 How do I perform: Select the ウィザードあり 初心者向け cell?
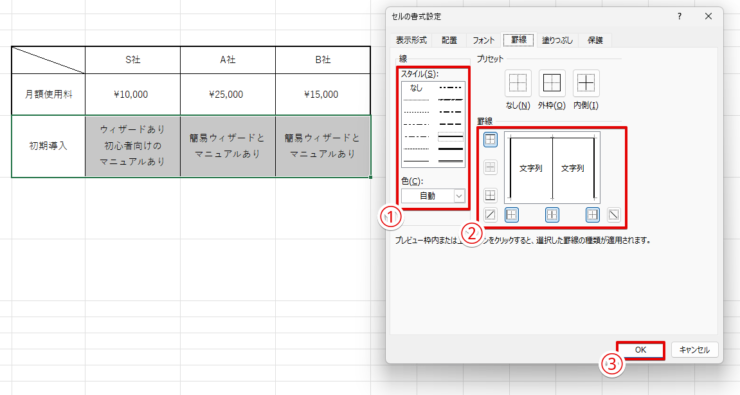coord(133,146)
